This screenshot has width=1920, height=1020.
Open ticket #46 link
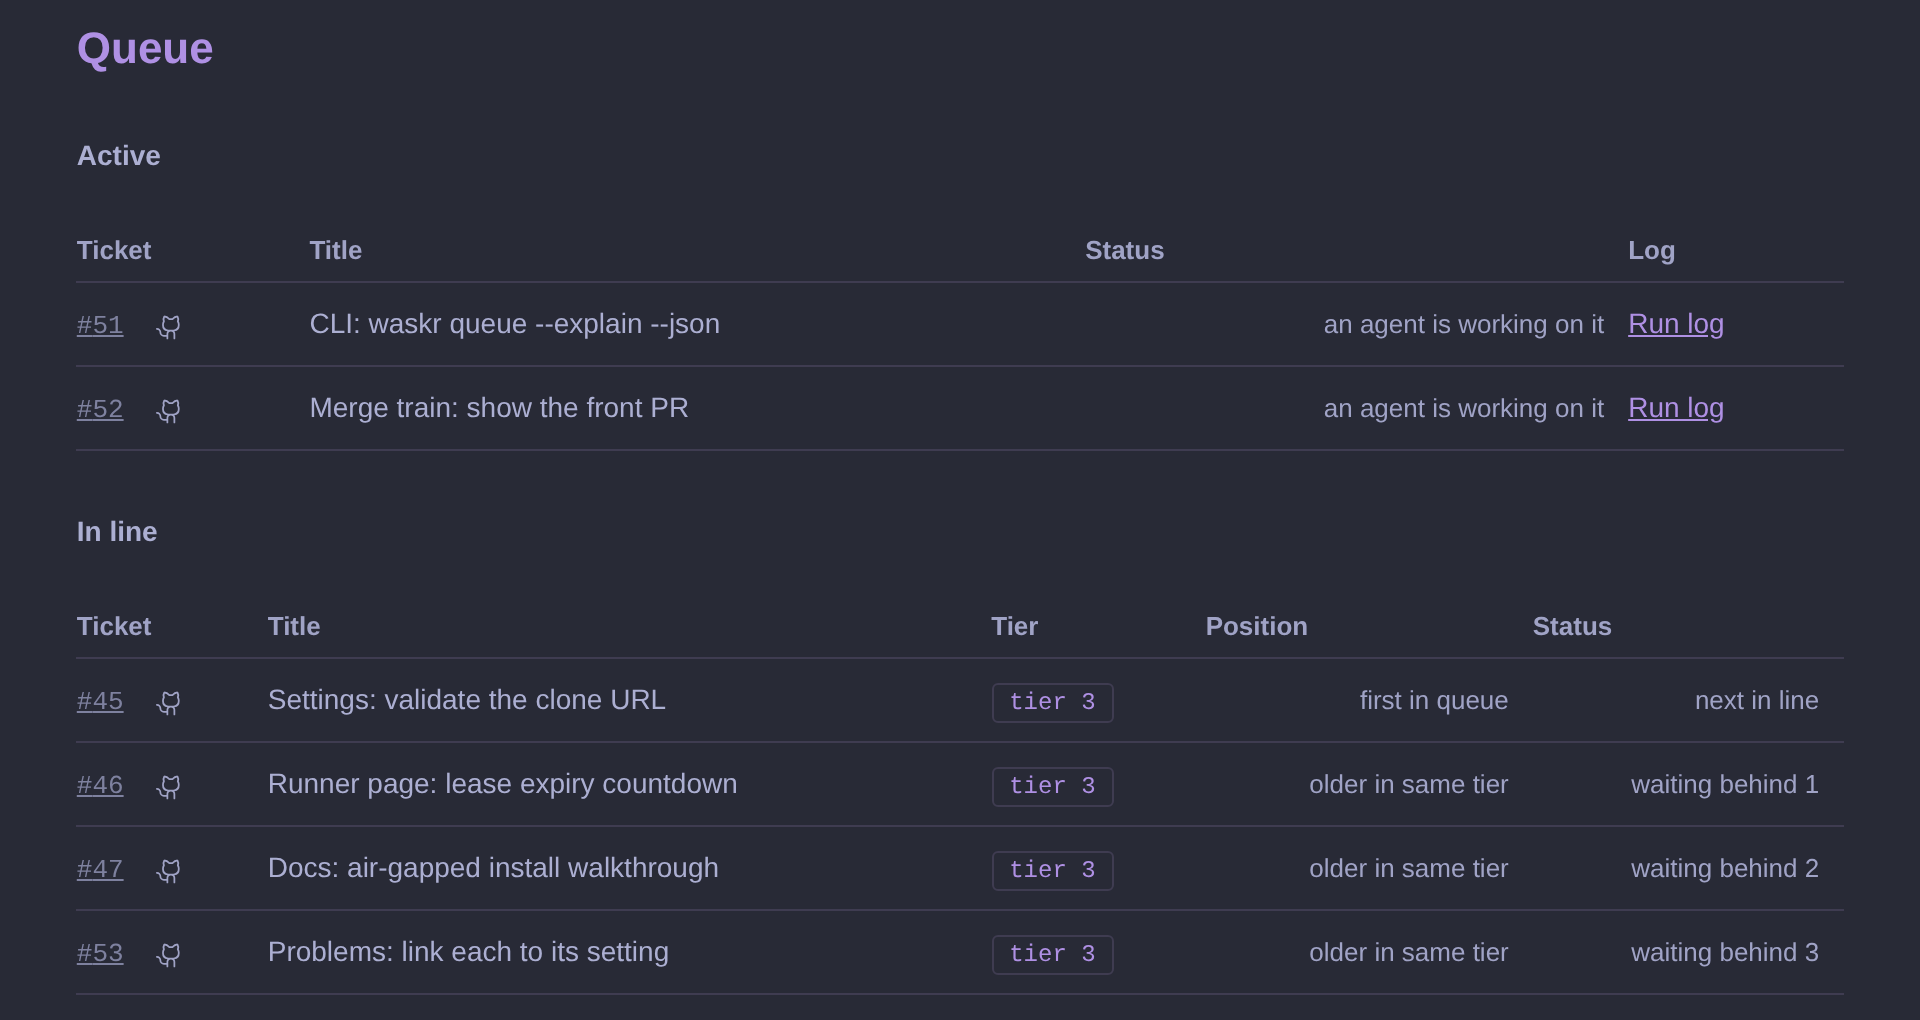point(100,785)
